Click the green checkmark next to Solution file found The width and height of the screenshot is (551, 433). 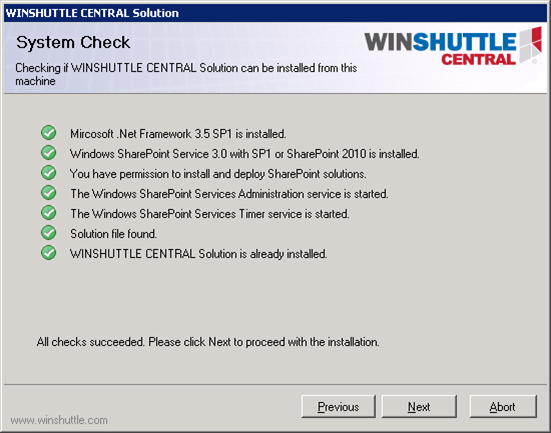tap(48, 233)
